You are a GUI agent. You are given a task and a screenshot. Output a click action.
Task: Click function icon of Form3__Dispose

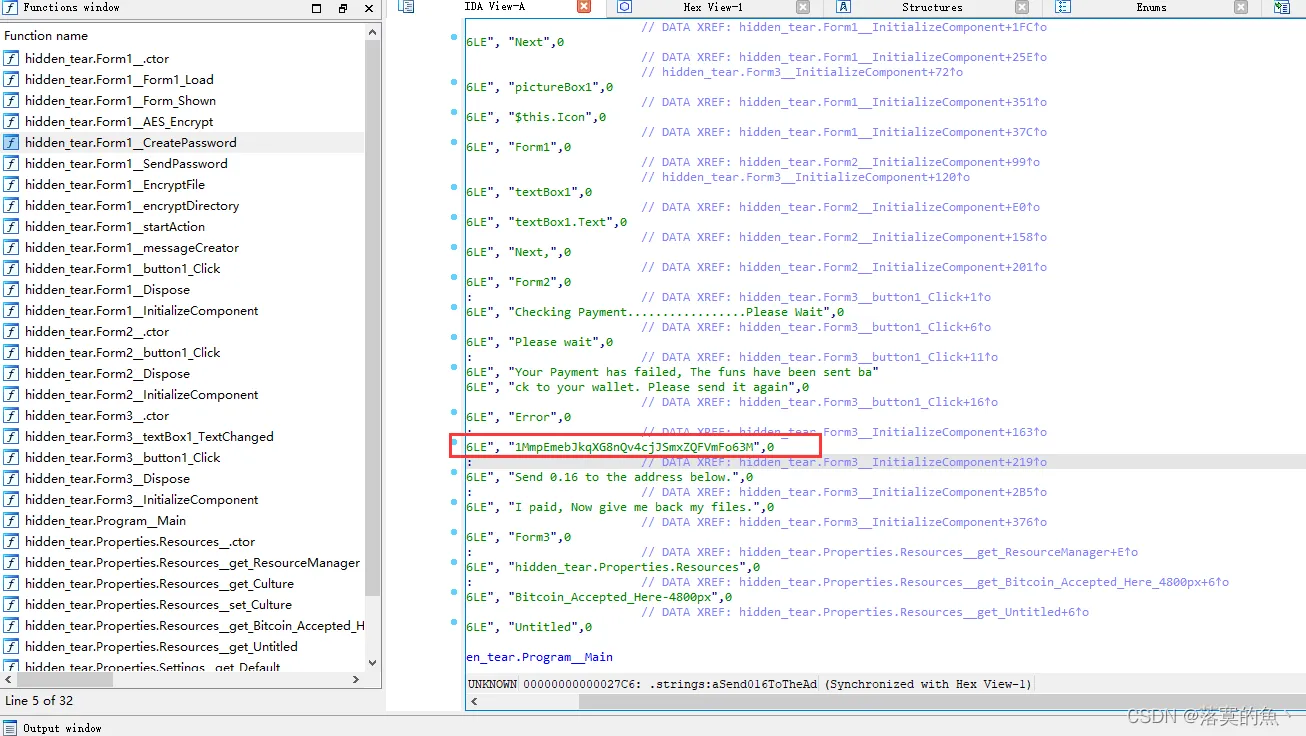tap(11, 478)
